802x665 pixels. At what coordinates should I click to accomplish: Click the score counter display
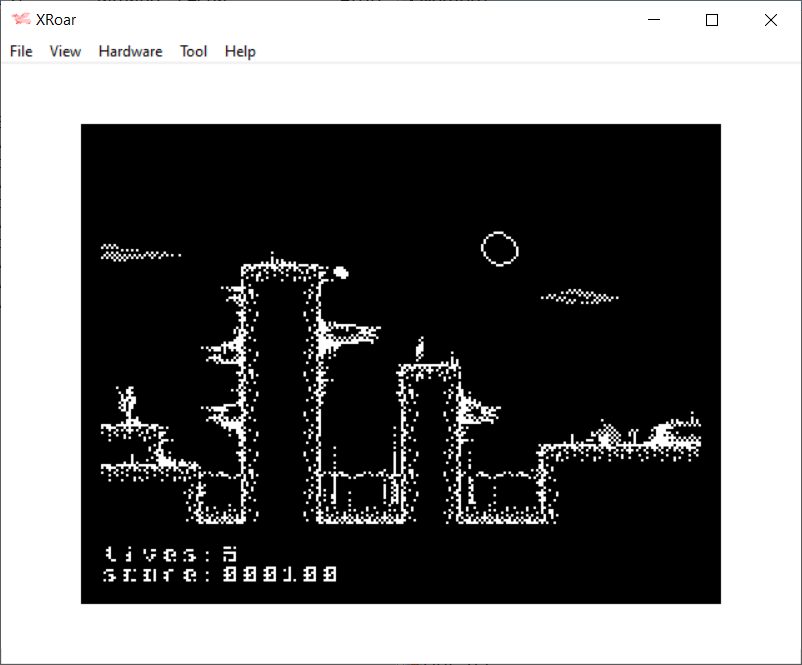tap(220, 575)
